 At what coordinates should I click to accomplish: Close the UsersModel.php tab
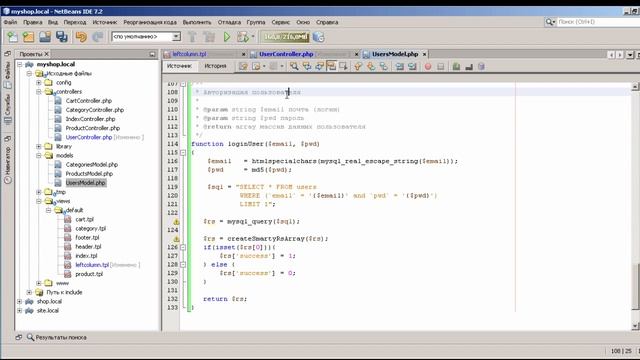[x=424, y=54]
